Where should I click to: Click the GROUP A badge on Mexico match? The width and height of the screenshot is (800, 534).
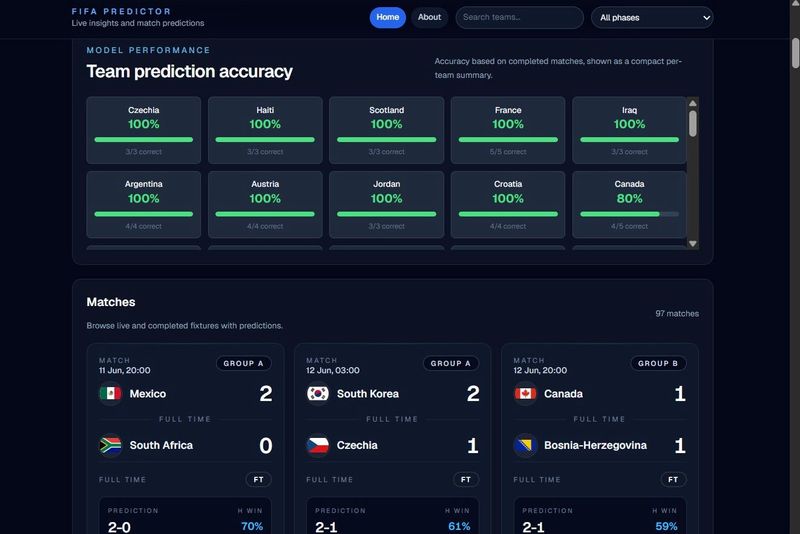(243, 363)
